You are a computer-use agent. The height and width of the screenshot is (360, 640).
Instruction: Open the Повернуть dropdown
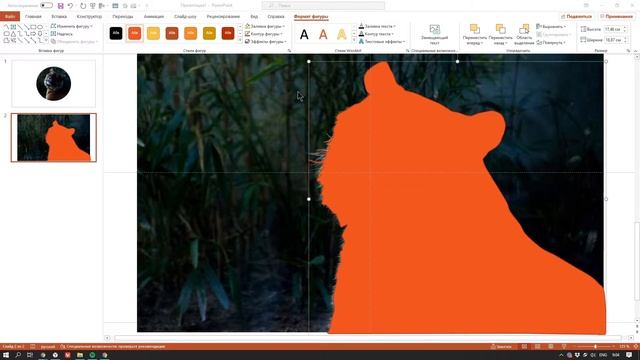[551, 42]
